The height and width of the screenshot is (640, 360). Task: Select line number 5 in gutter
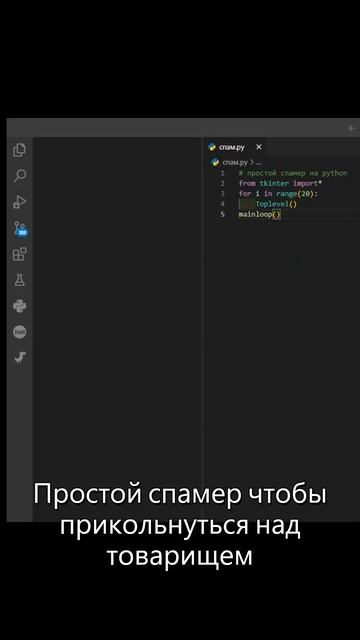(x=222, y=214)
